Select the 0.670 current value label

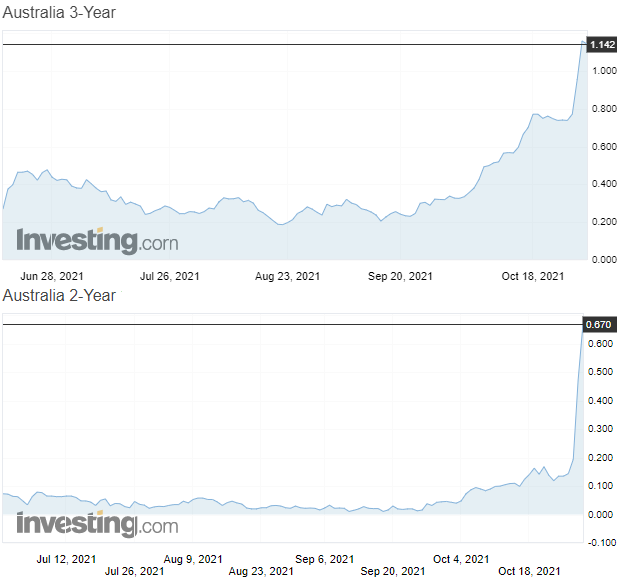coord(602,325)
